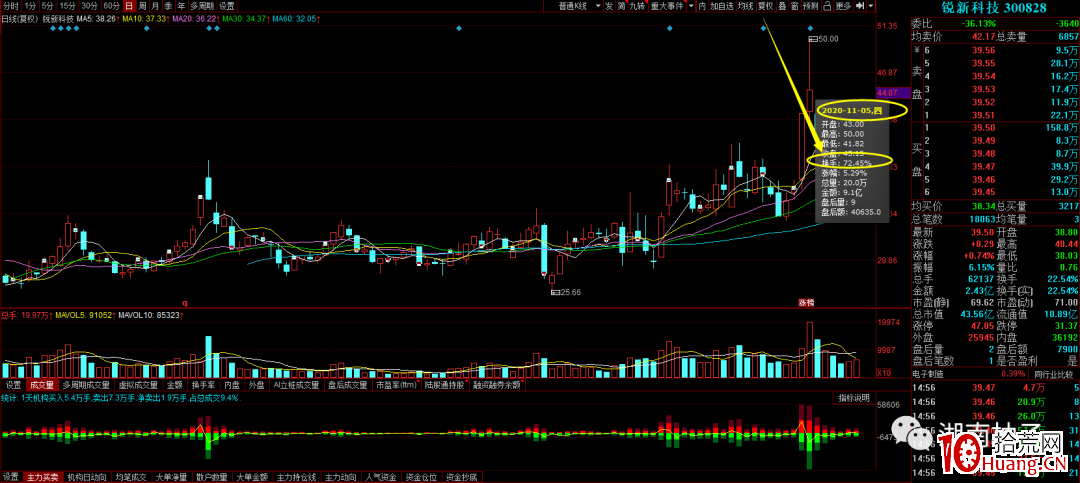Toggle the 均线 moving averages button

pos(745,6)
